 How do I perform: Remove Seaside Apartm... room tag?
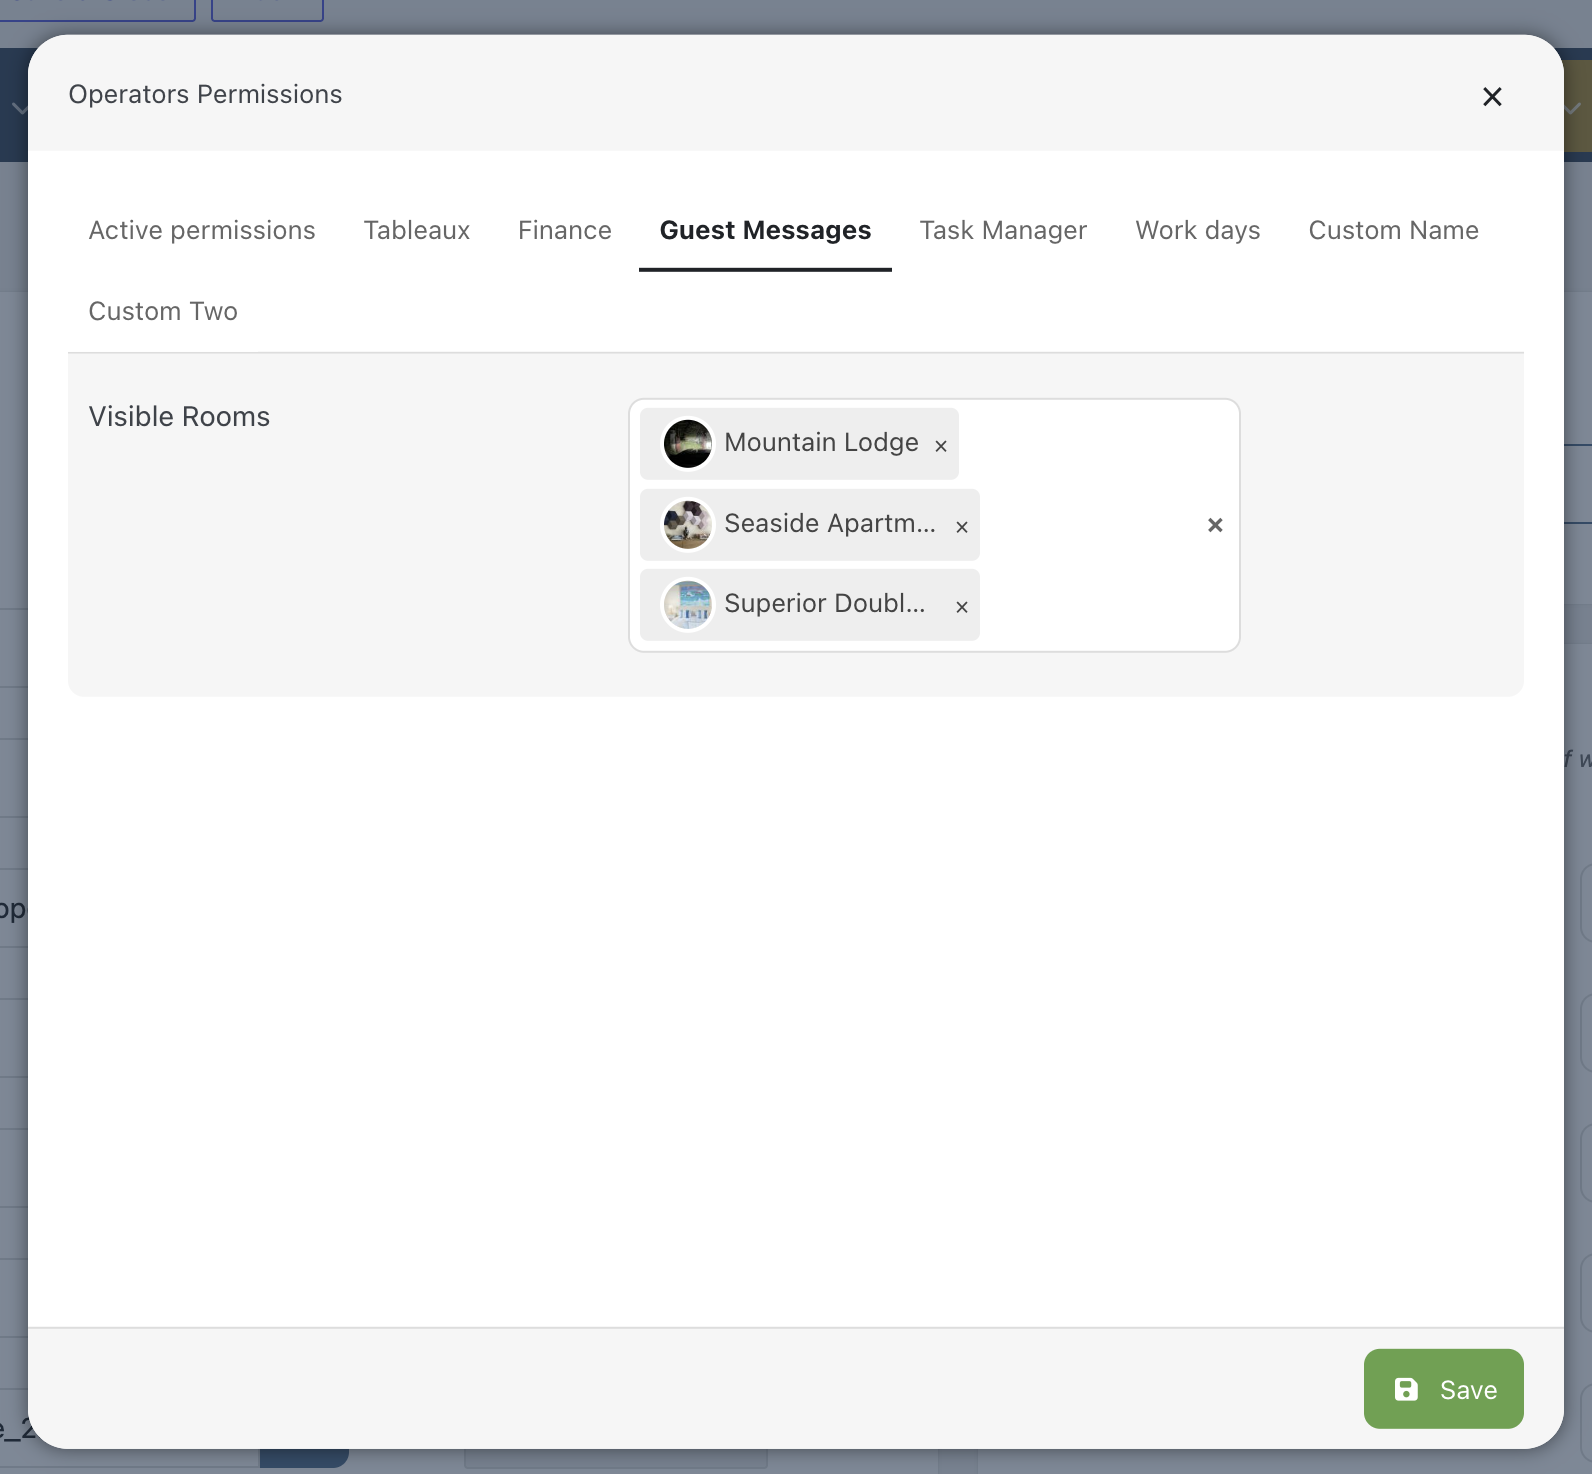(x=962, y=527)
